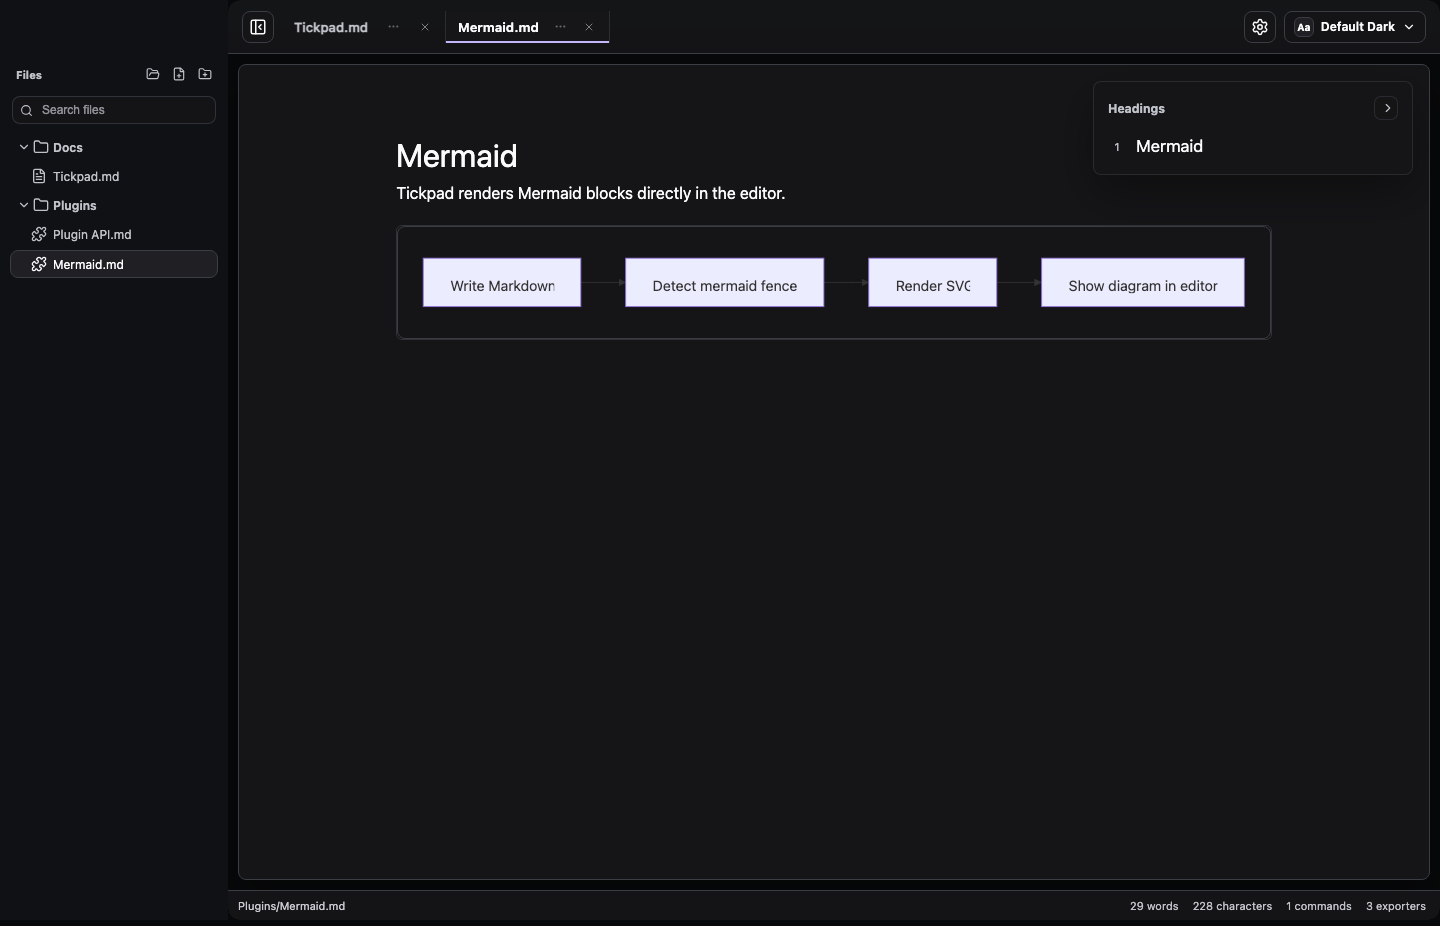Jump to the Mermaid heading in the outline
Viewport: 1440px width, 926px height.
point(1169,146)
